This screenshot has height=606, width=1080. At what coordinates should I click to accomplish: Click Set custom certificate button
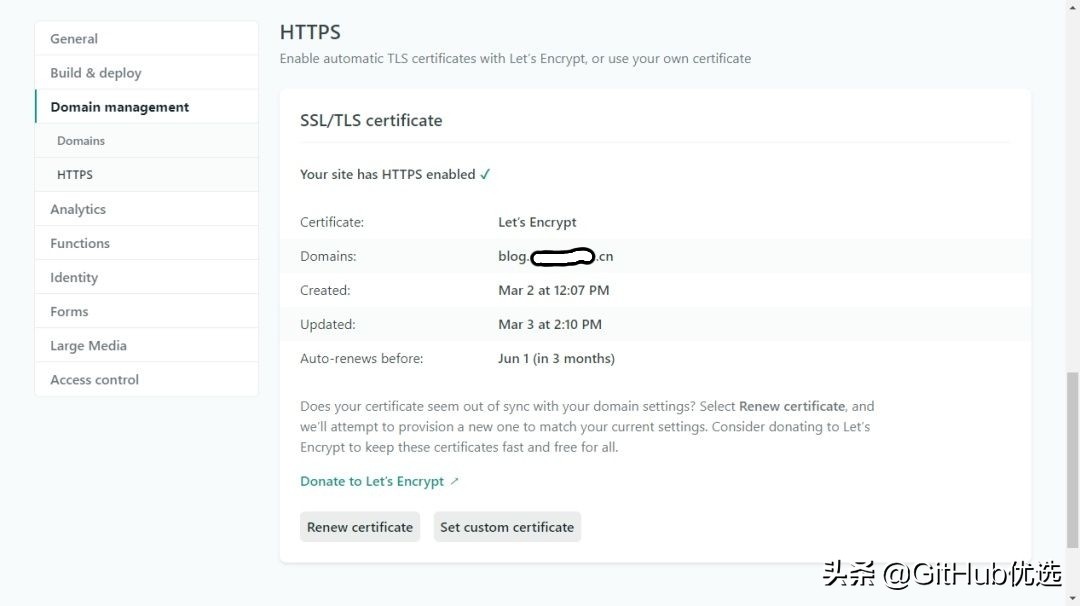point(507,526)
